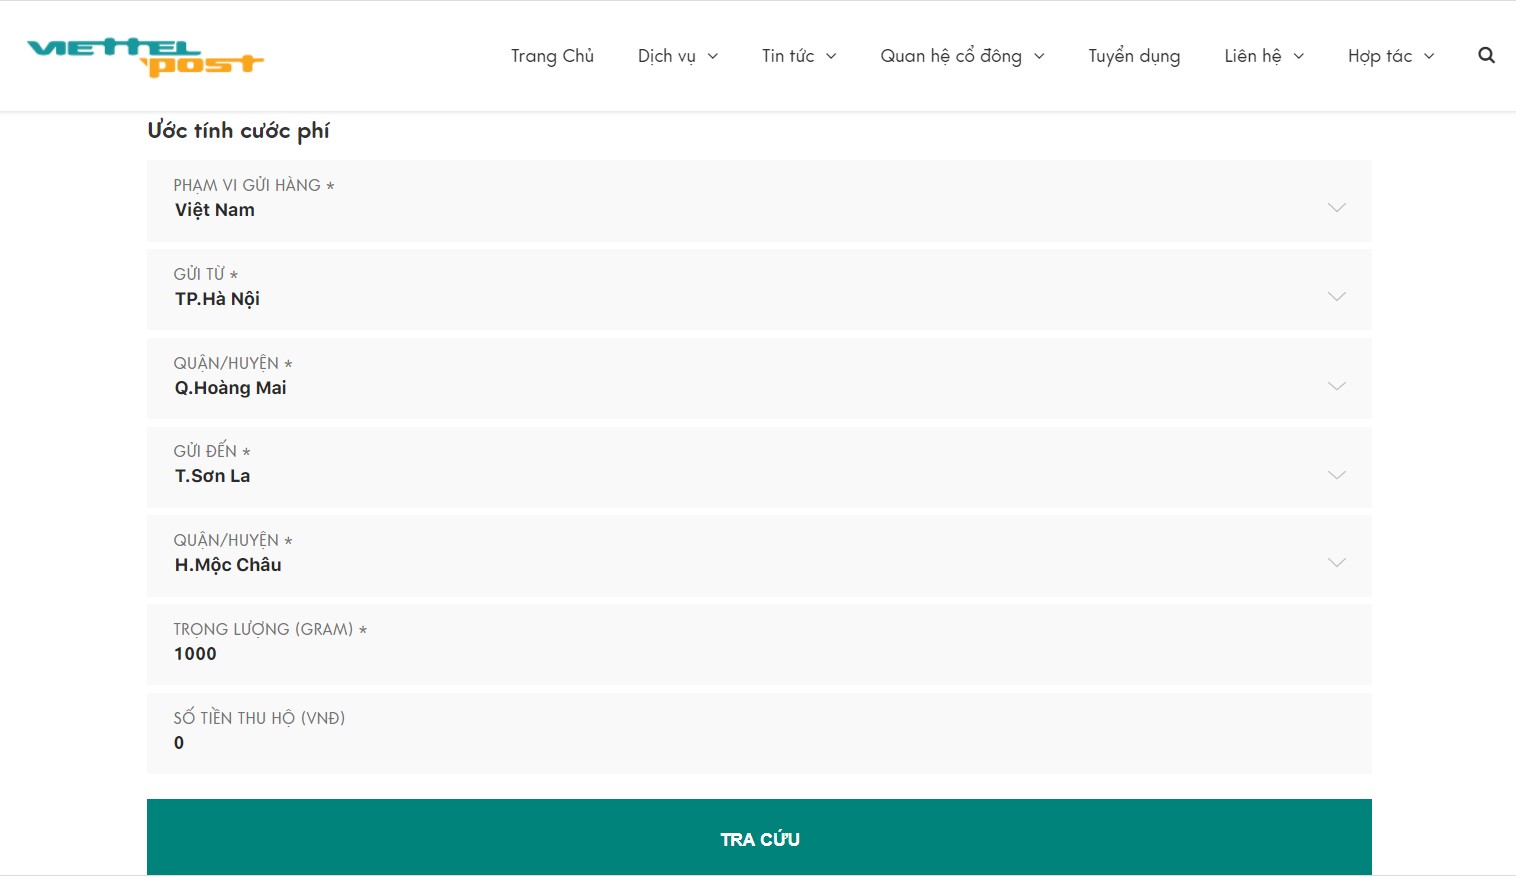Expand the Gửi từ dropdown arrow
The image size is (1516, 878).
tap(1336, 296)
